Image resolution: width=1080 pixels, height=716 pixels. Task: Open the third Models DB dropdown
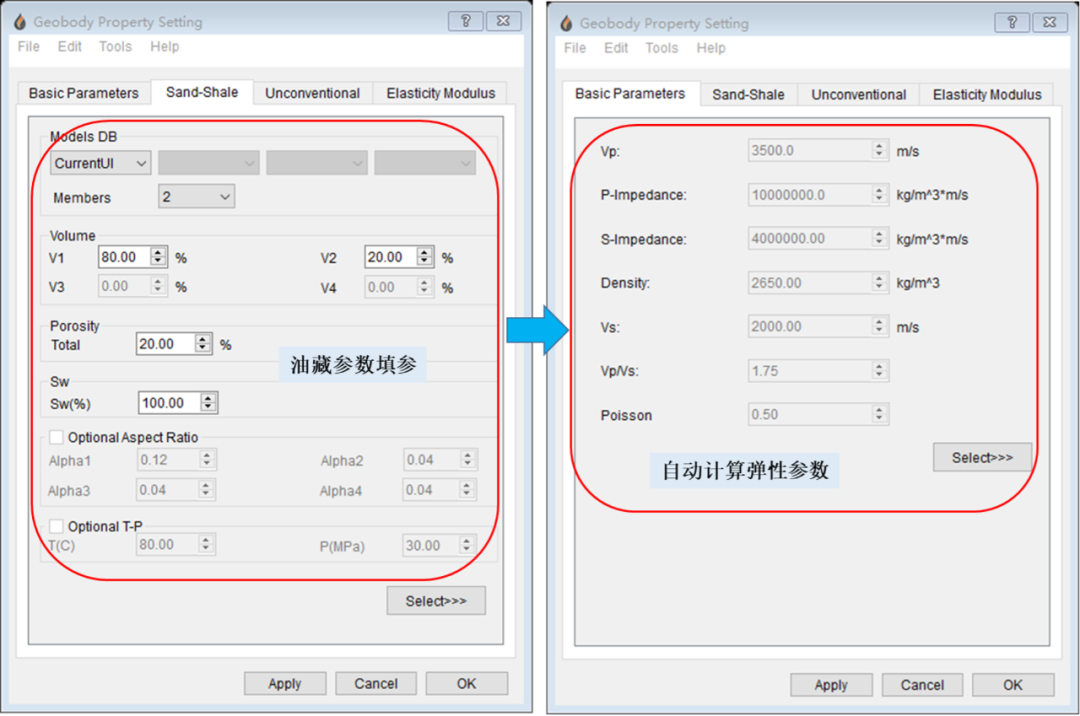tap(317, 163)
